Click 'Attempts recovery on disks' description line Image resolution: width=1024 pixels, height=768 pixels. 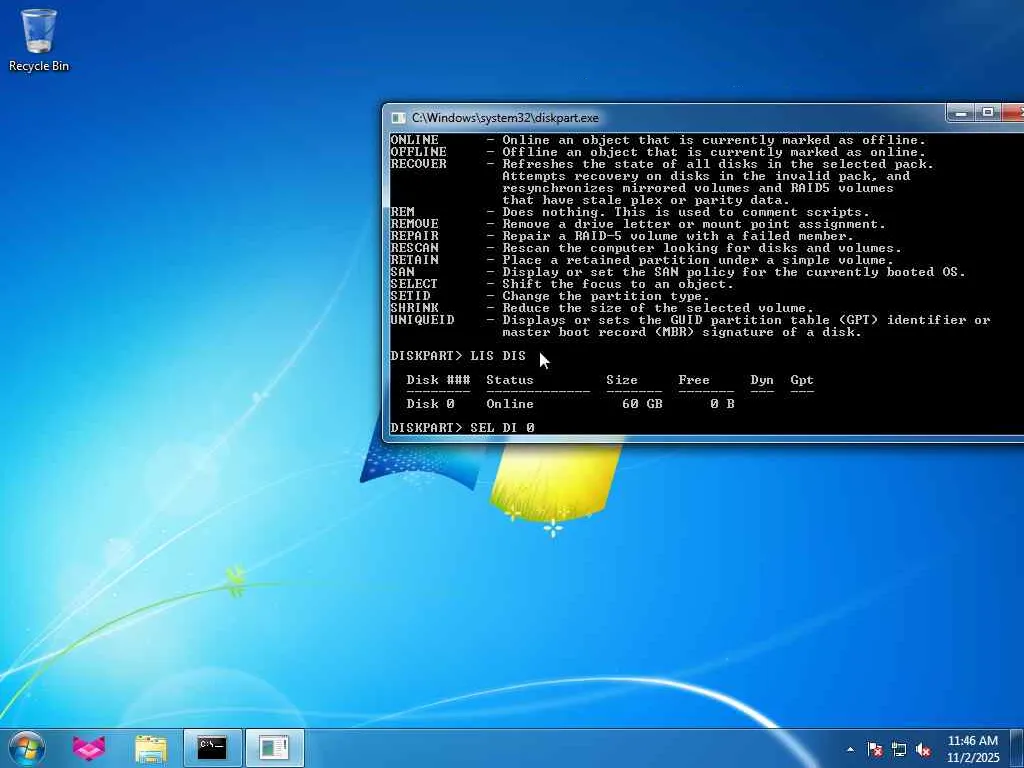coord(706,176)
